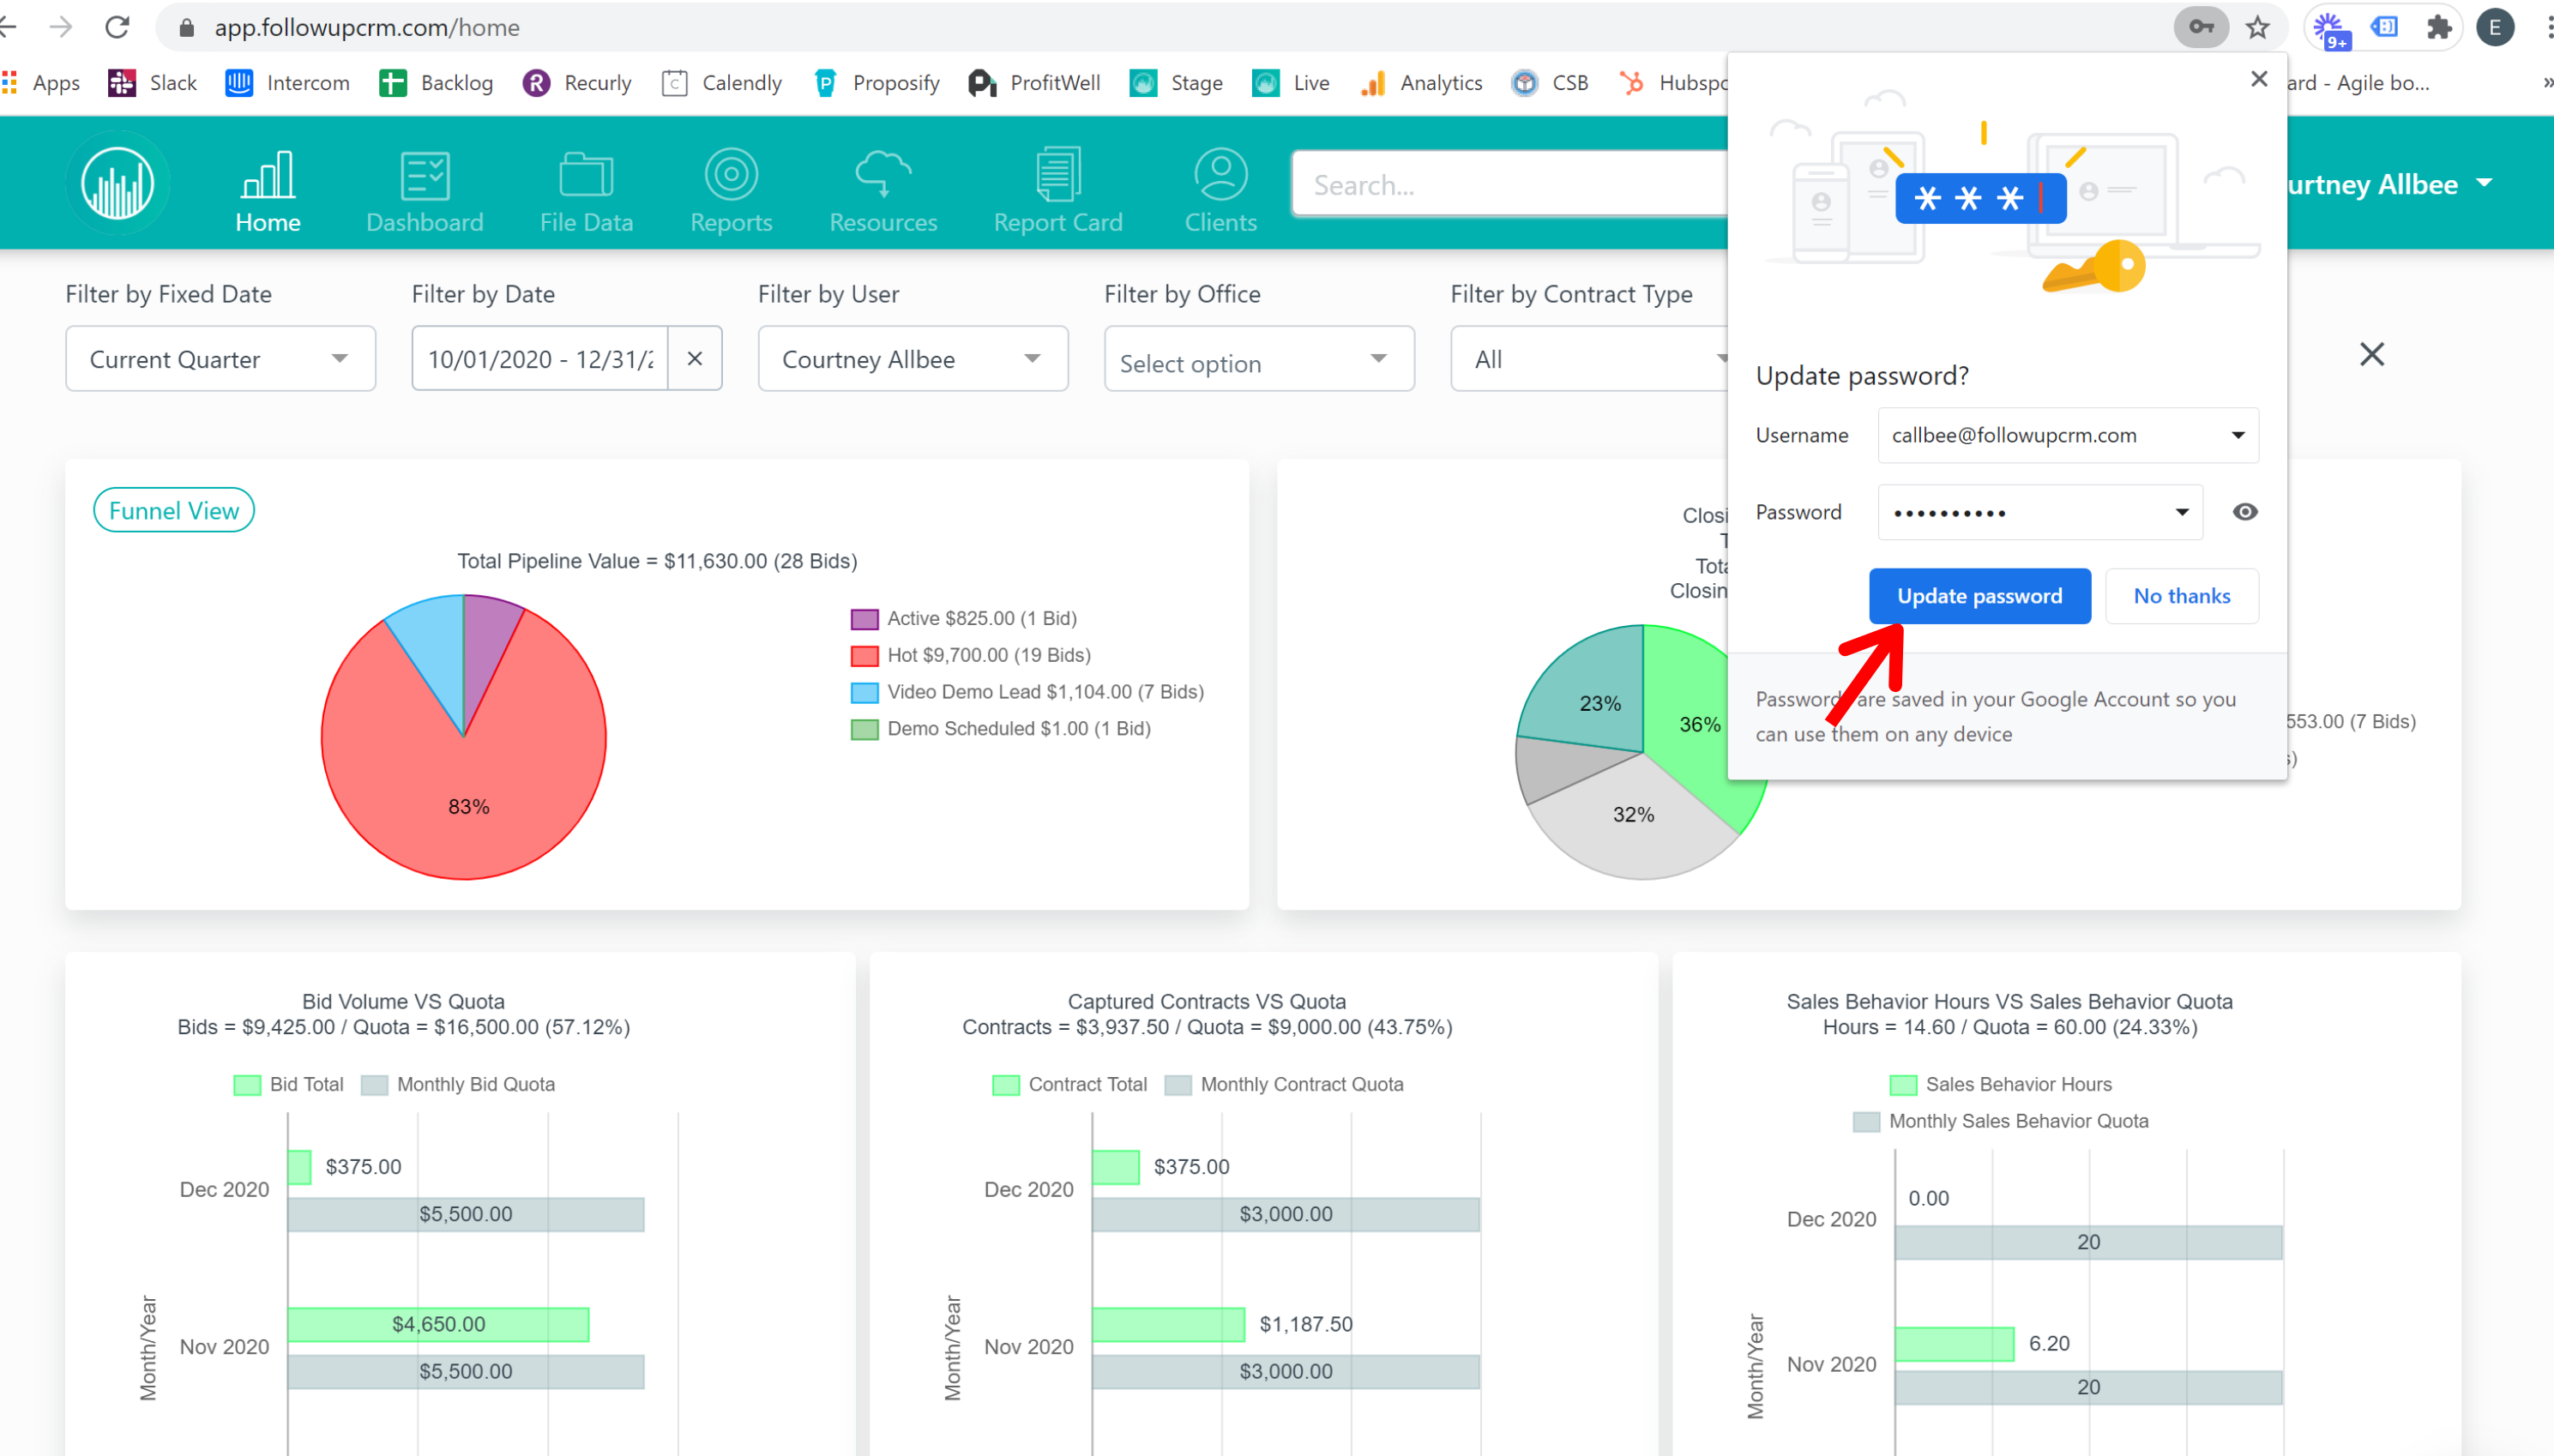Image resolution: width=2554 pixels, height=1456 pixels.
Task: Click the No thanks button
Action: (x=2182, y=596)
